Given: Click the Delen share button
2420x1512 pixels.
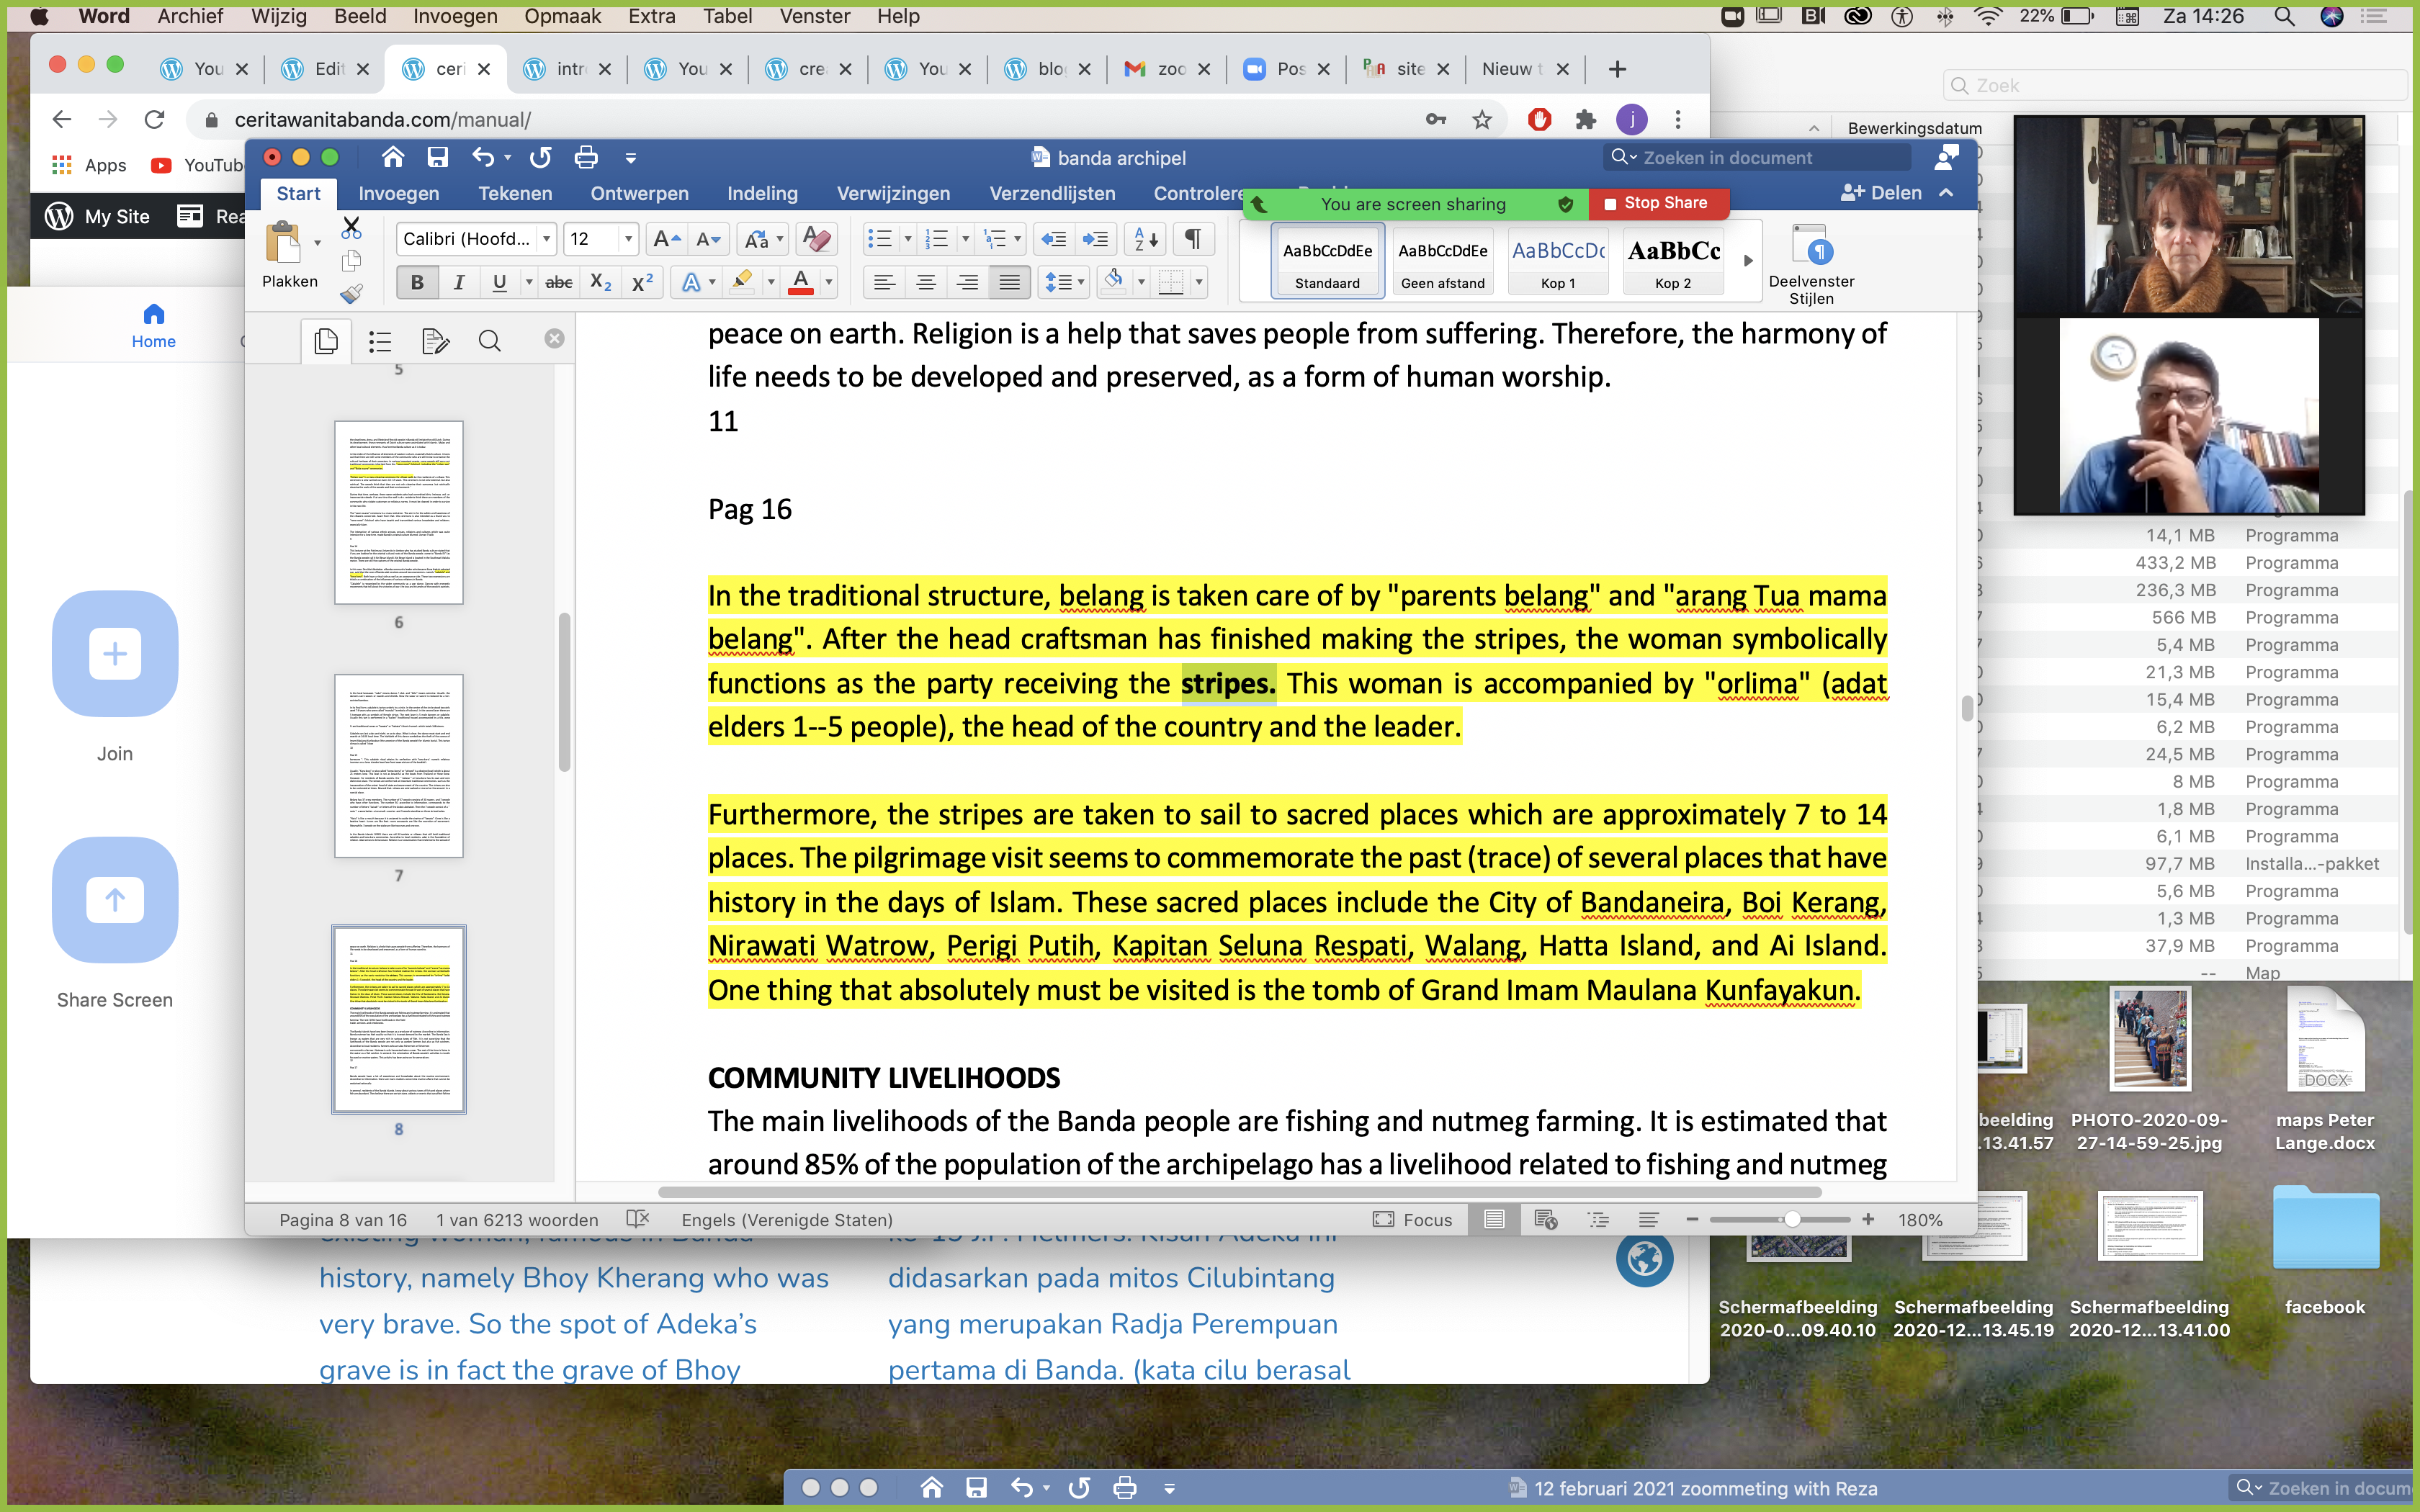Looking at the screenshot, I should click(x=1882, y=193).
